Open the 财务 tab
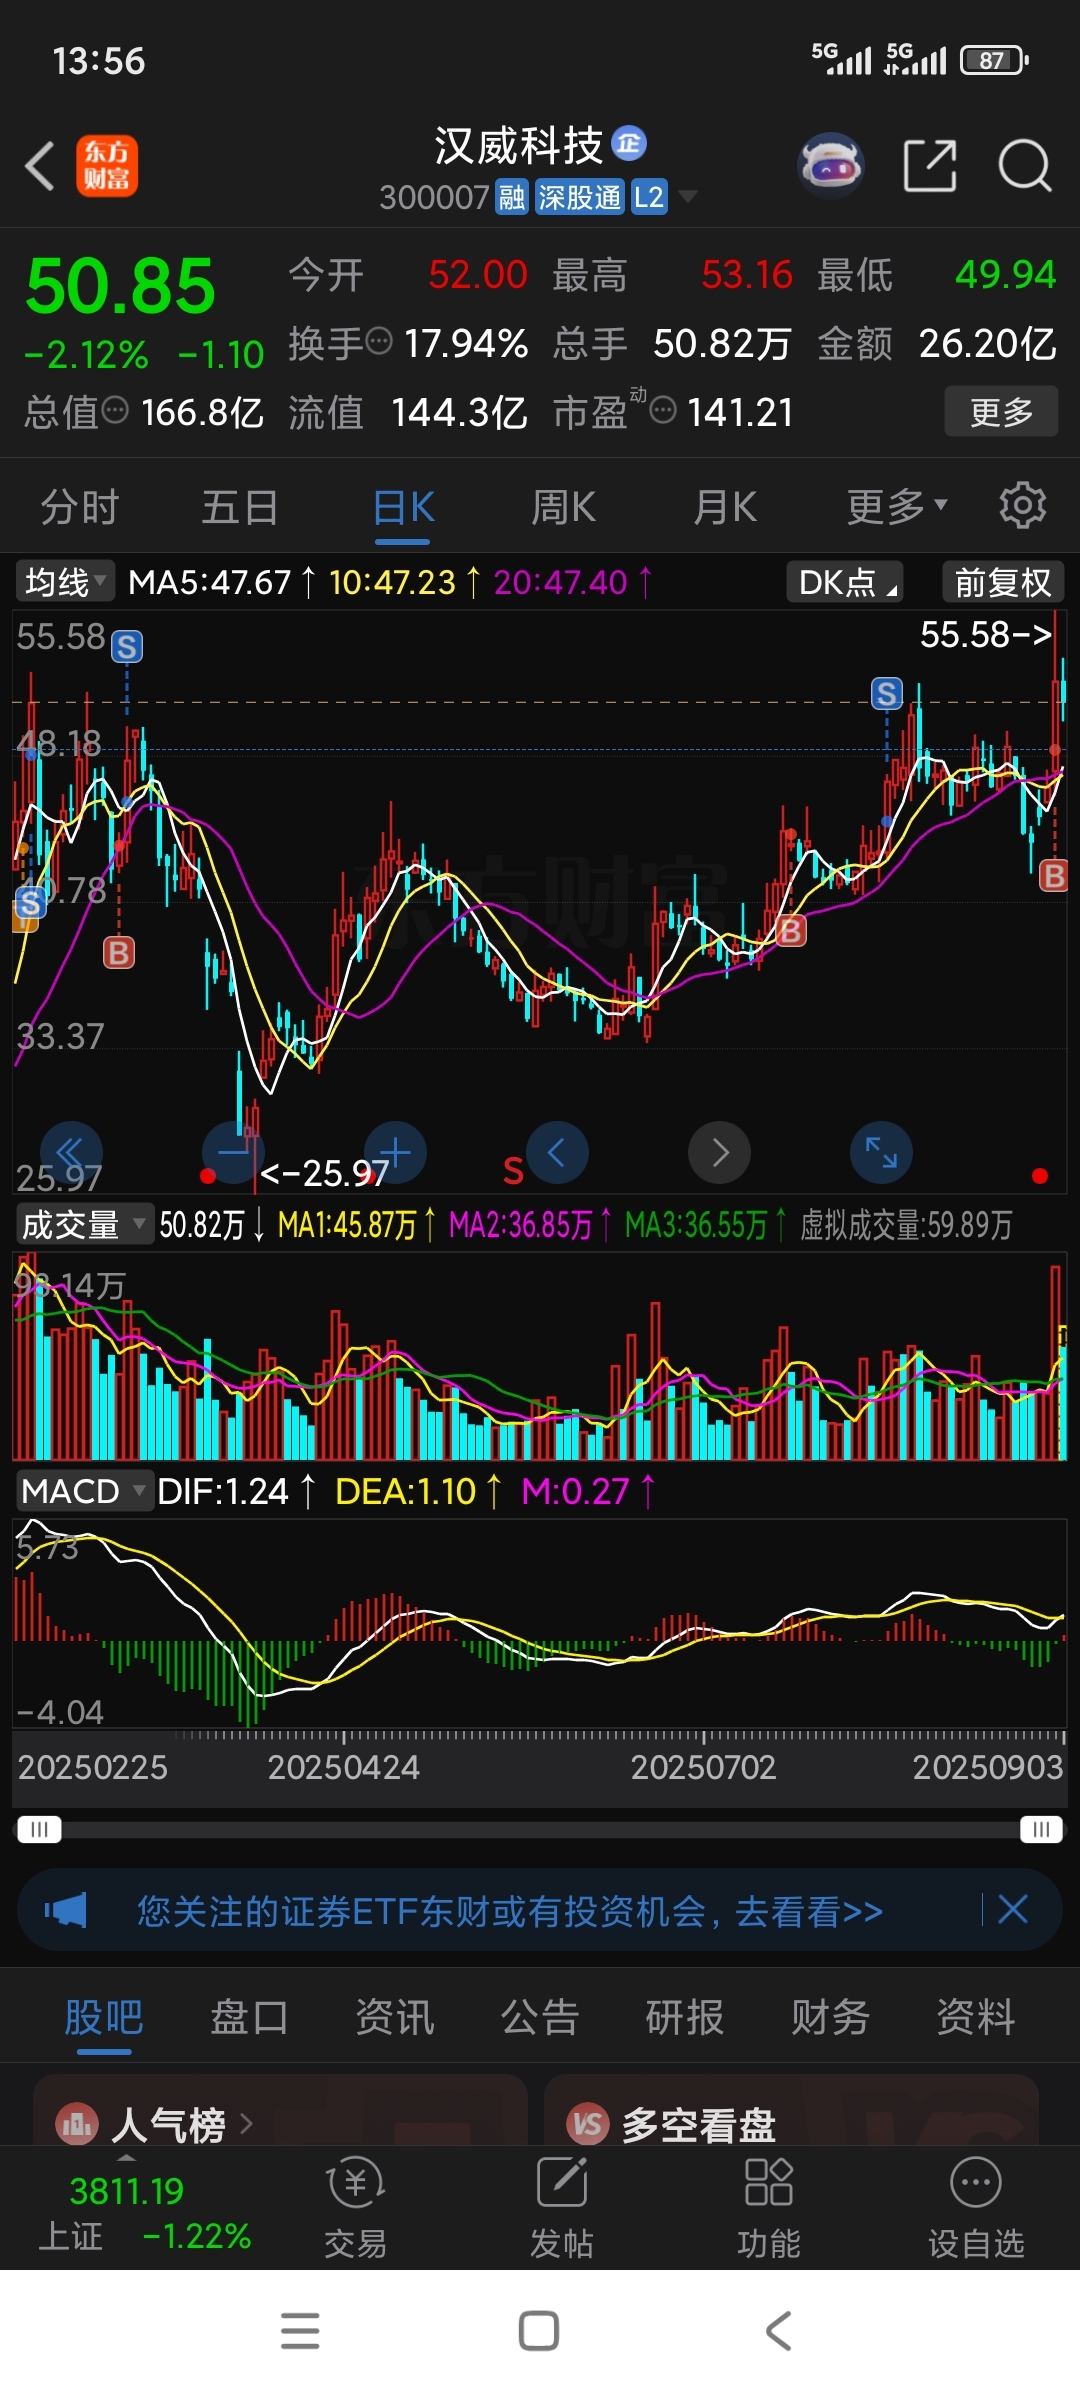Image resolution: width=1080 pixels, height=2400 pixels. [830, 2017]
